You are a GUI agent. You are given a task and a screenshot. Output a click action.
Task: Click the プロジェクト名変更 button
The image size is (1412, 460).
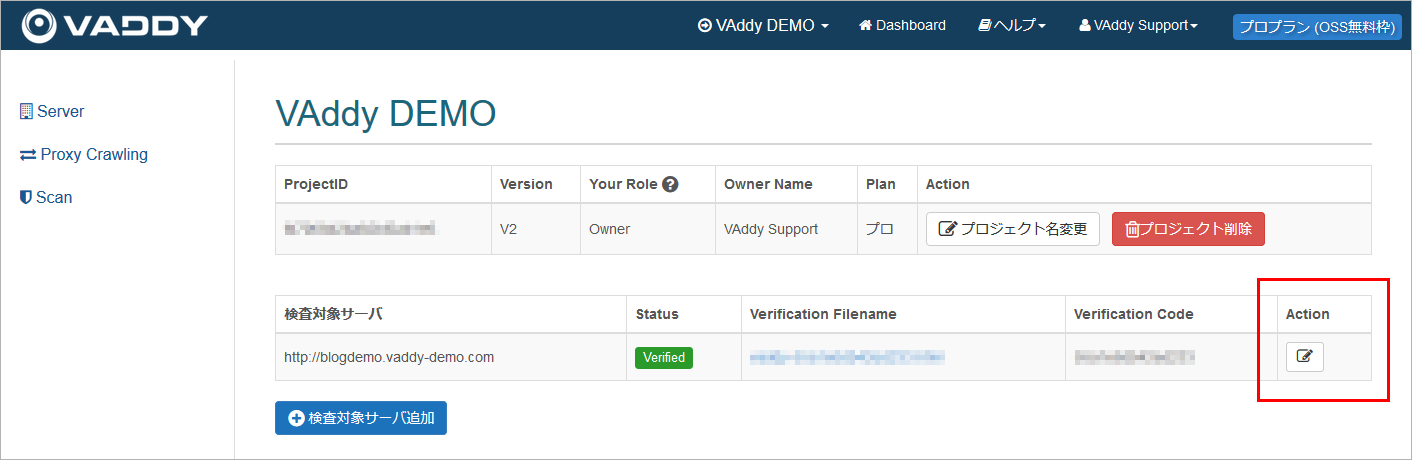(1013, 229)
